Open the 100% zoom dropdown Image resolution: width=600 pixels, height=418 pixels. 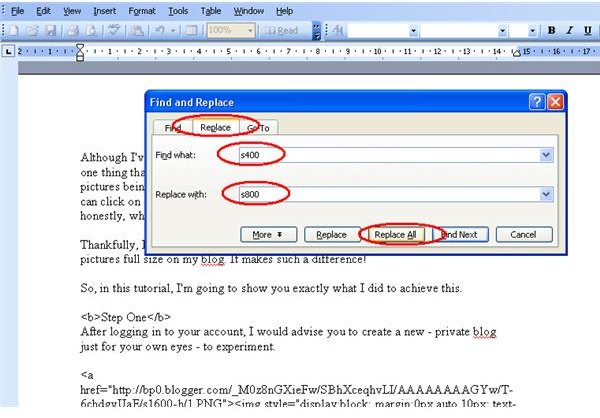pyautogui.click(x=250, y=30)
